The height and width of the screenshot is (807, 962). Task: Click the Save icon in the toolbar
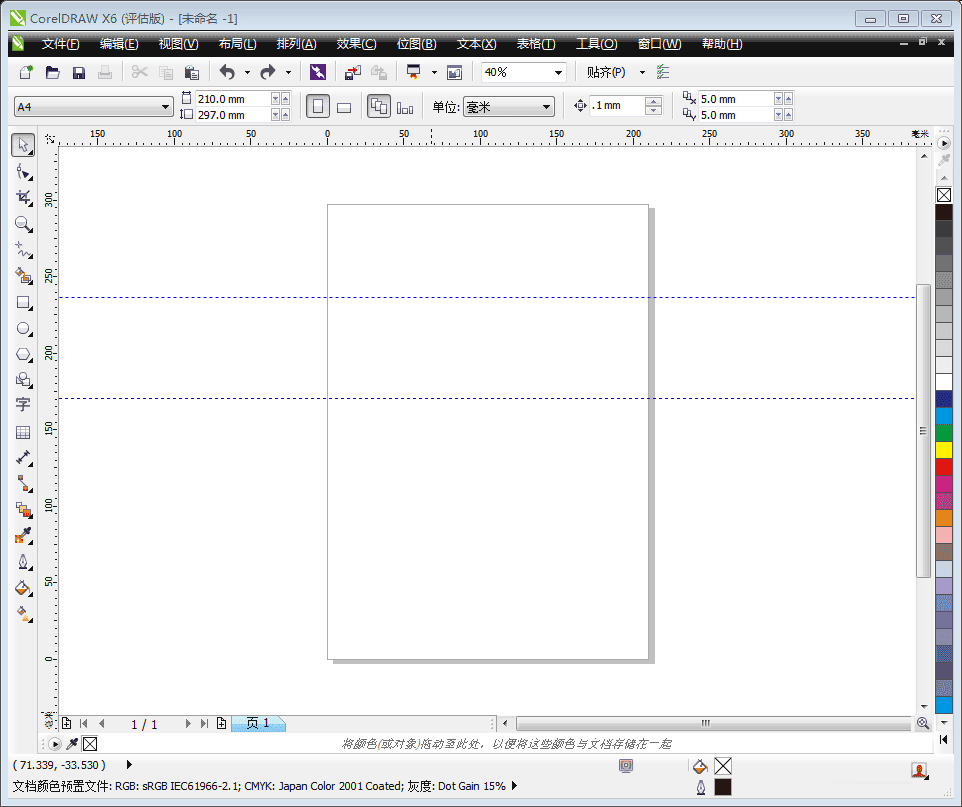coord(79,72)
